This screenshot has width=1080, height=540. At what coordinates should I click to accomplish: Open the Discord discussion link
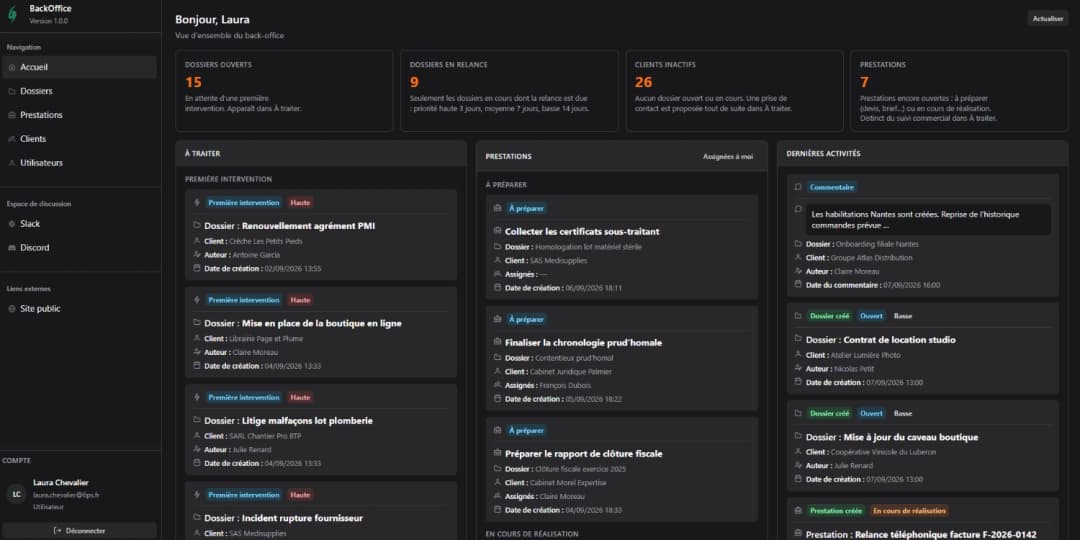(x=79, y=248)
